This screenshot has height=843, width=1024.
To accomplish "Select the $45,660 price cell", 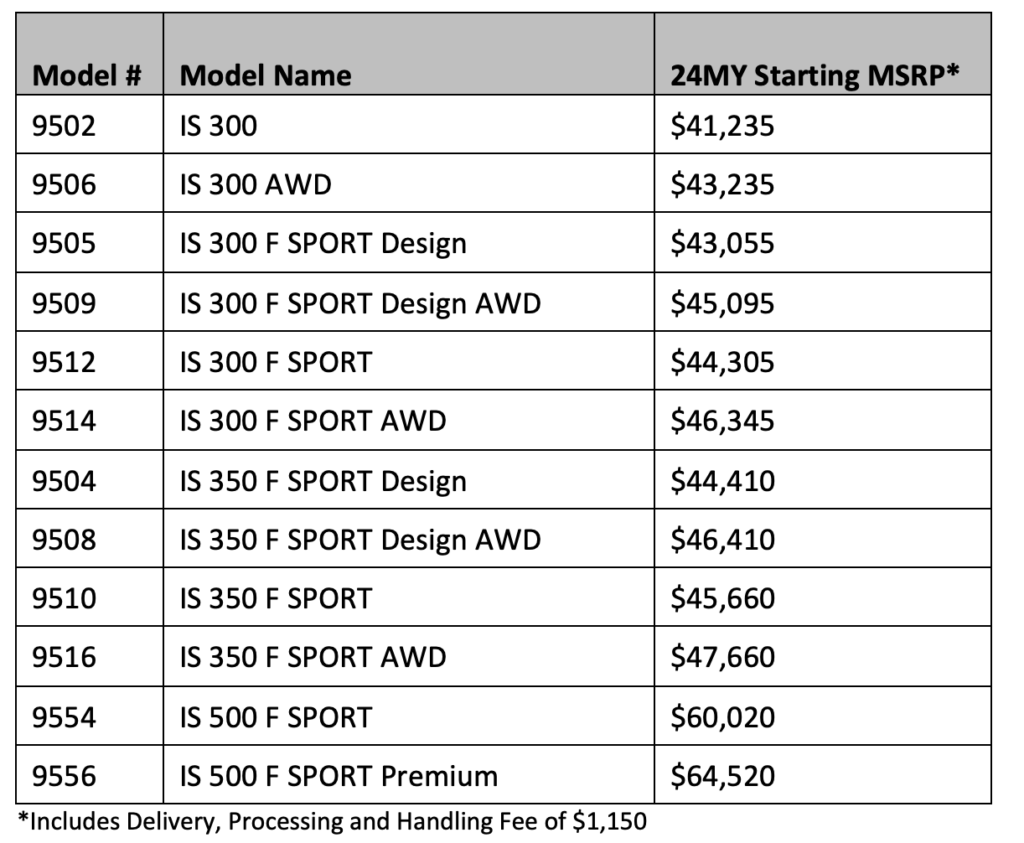I will [x=722, y=599].
